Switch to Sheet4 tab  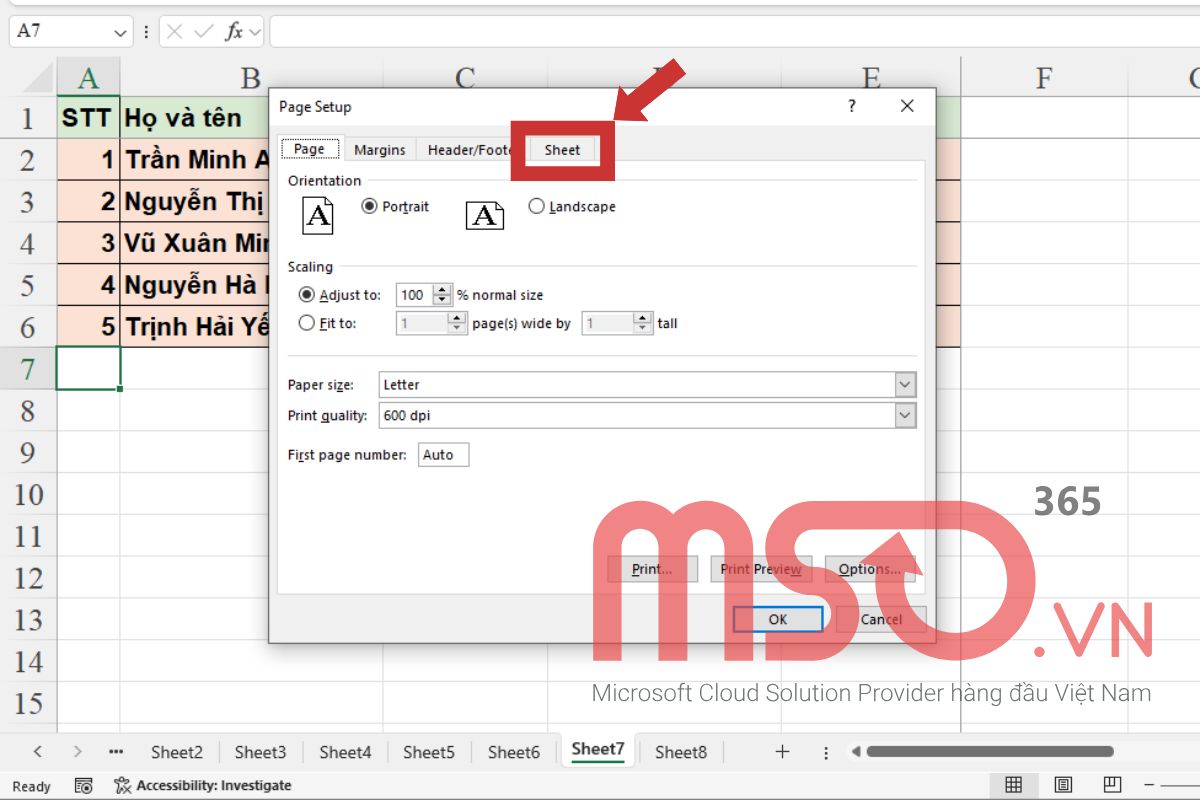(345, 752)
